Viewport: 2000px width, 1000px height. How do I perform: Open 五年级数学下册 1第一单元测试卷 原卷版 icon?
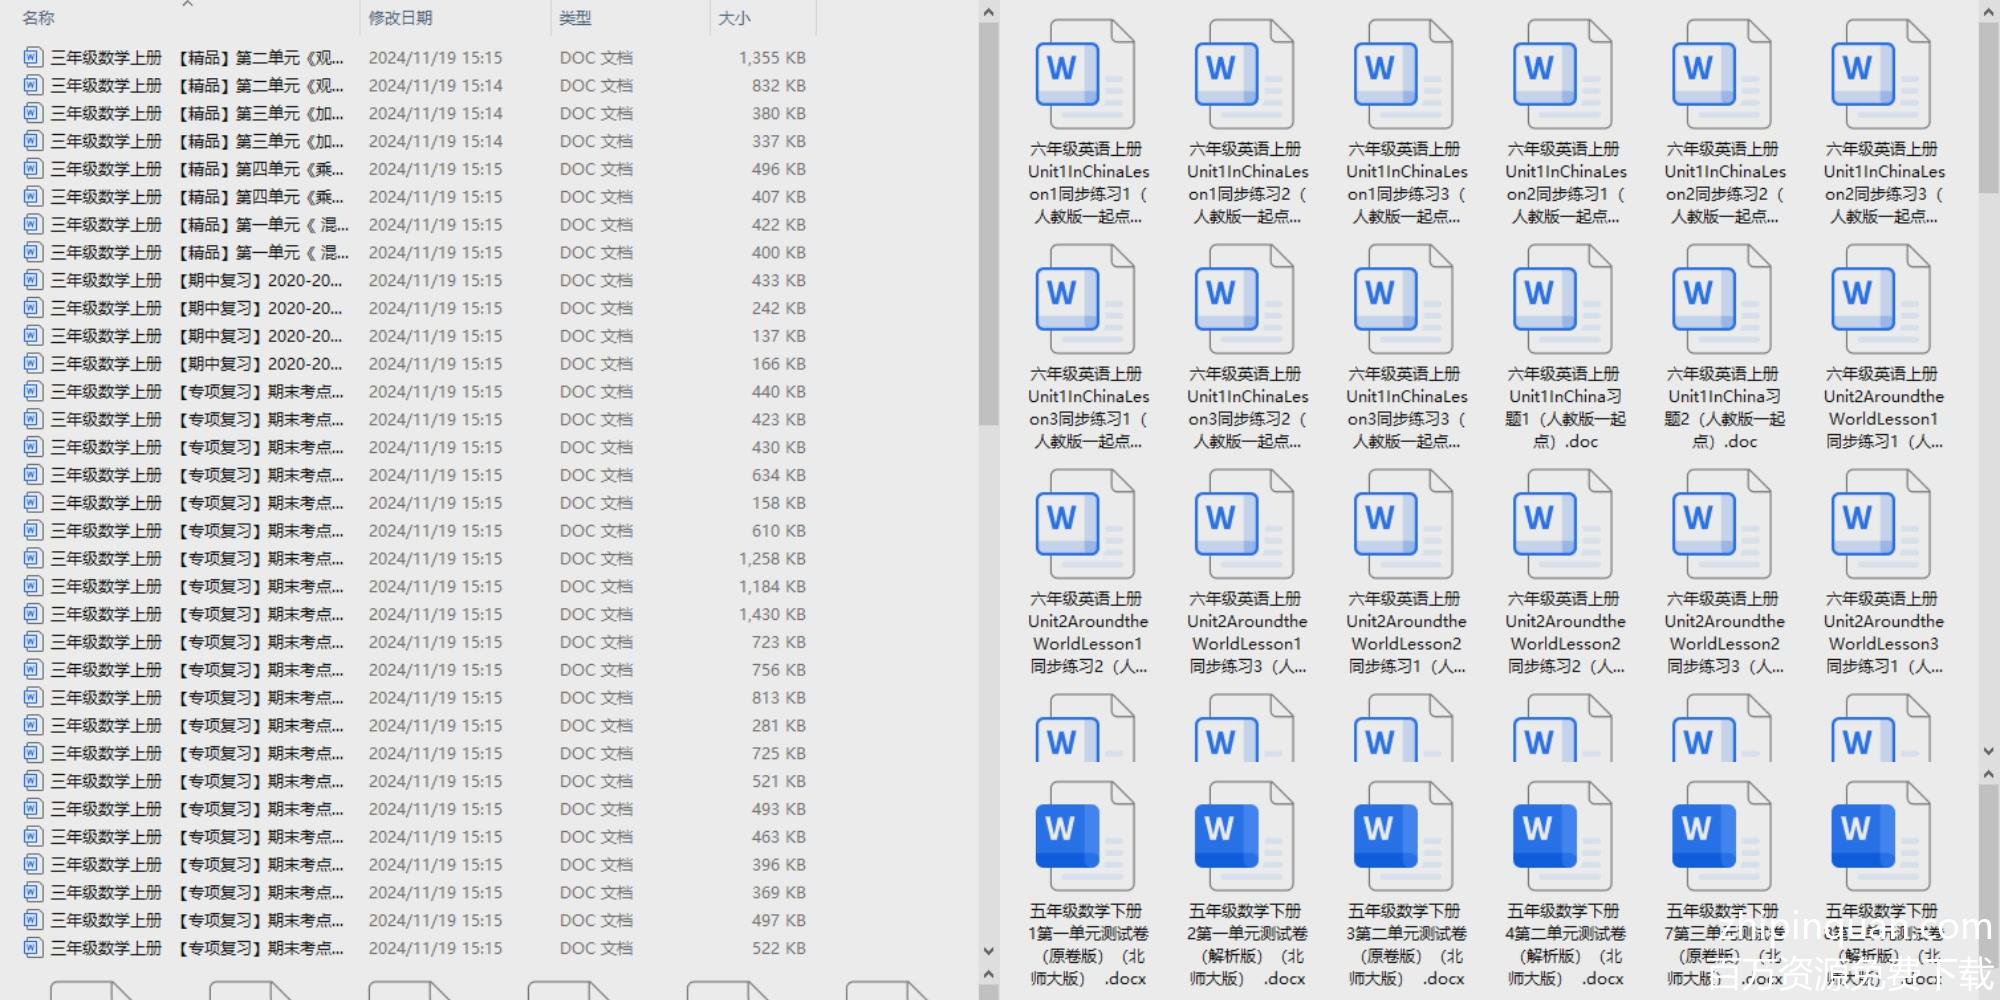coord(1085,837)
